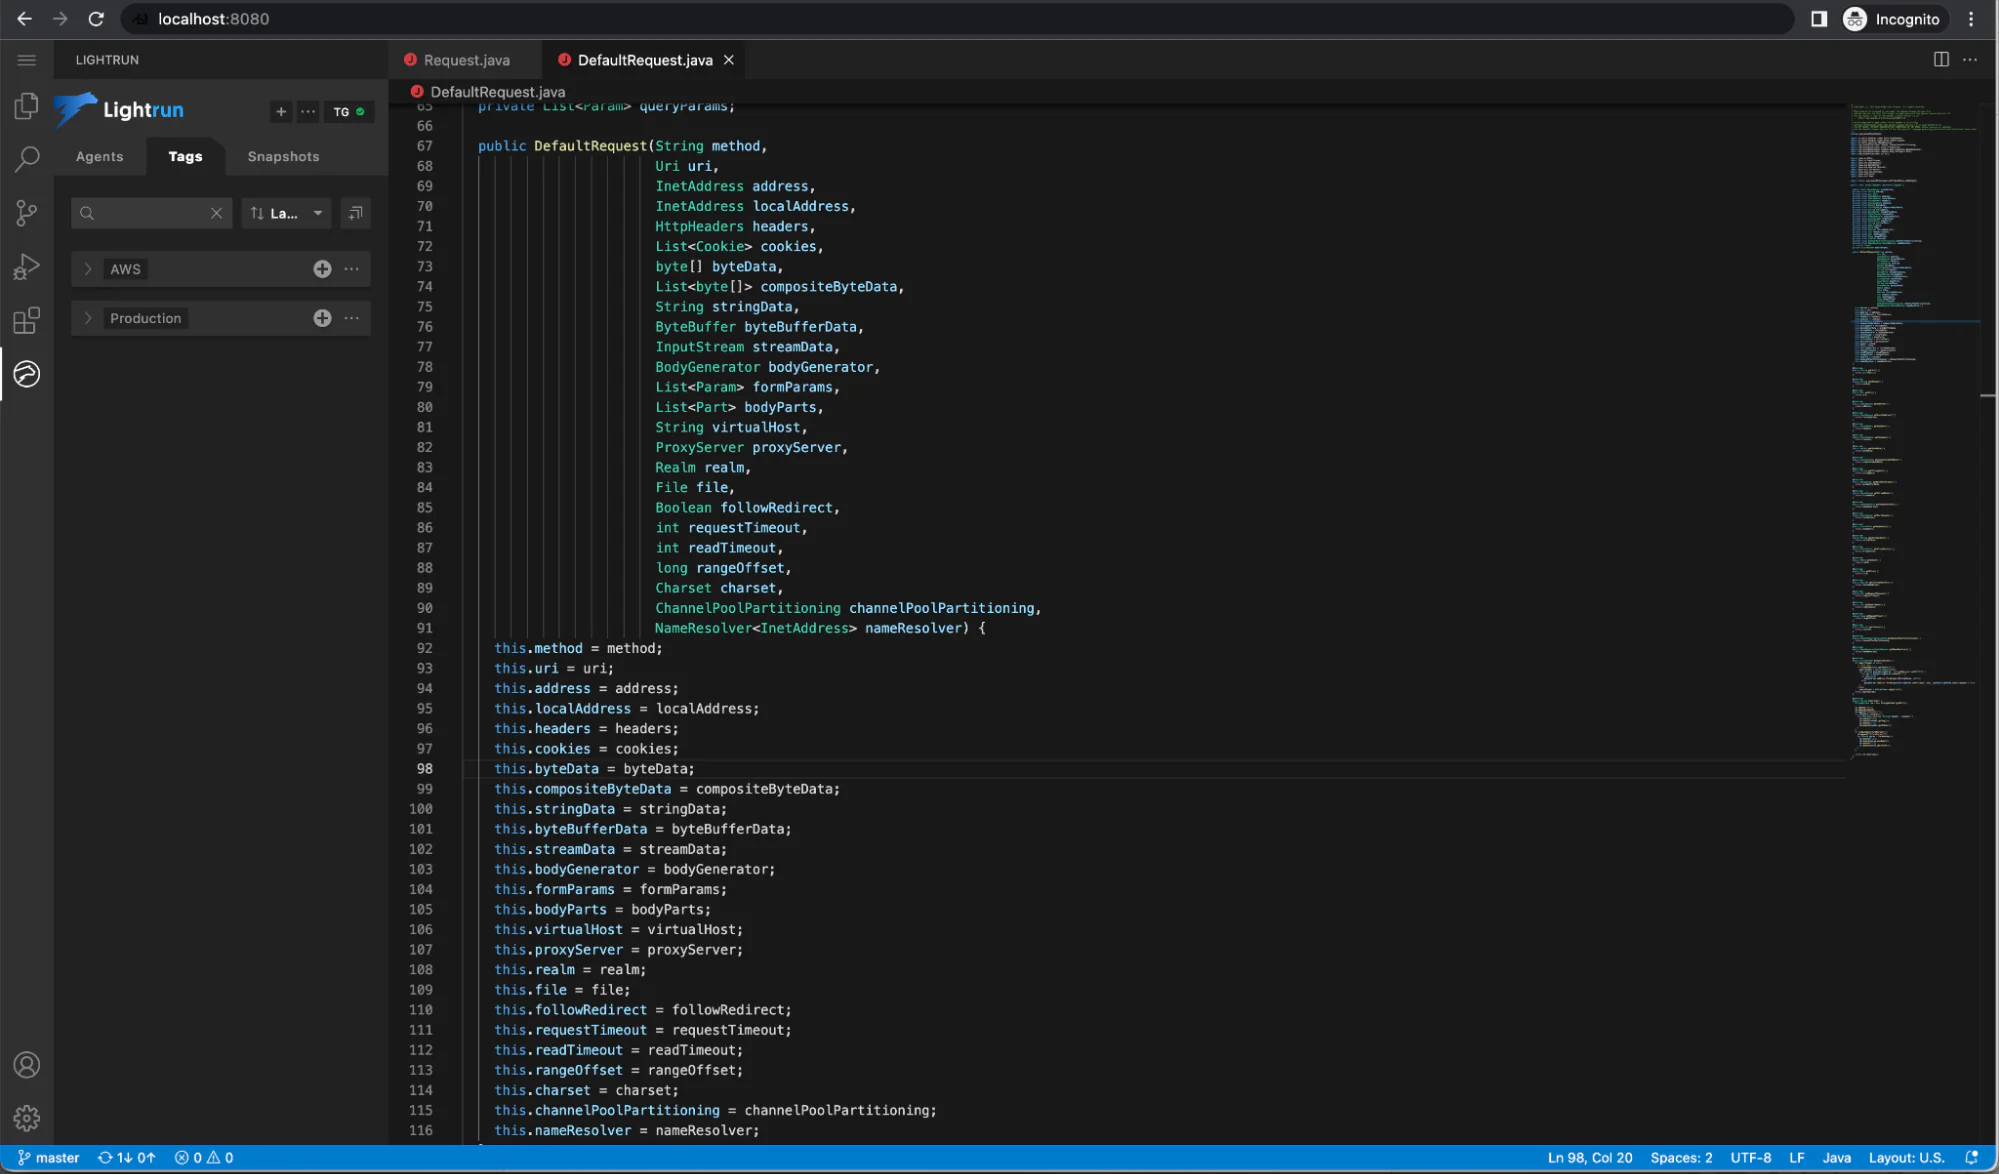Open the Lightrun sidebar panel icon
This screenshot has height=1175, width=1999.
(x=26, y=374)
